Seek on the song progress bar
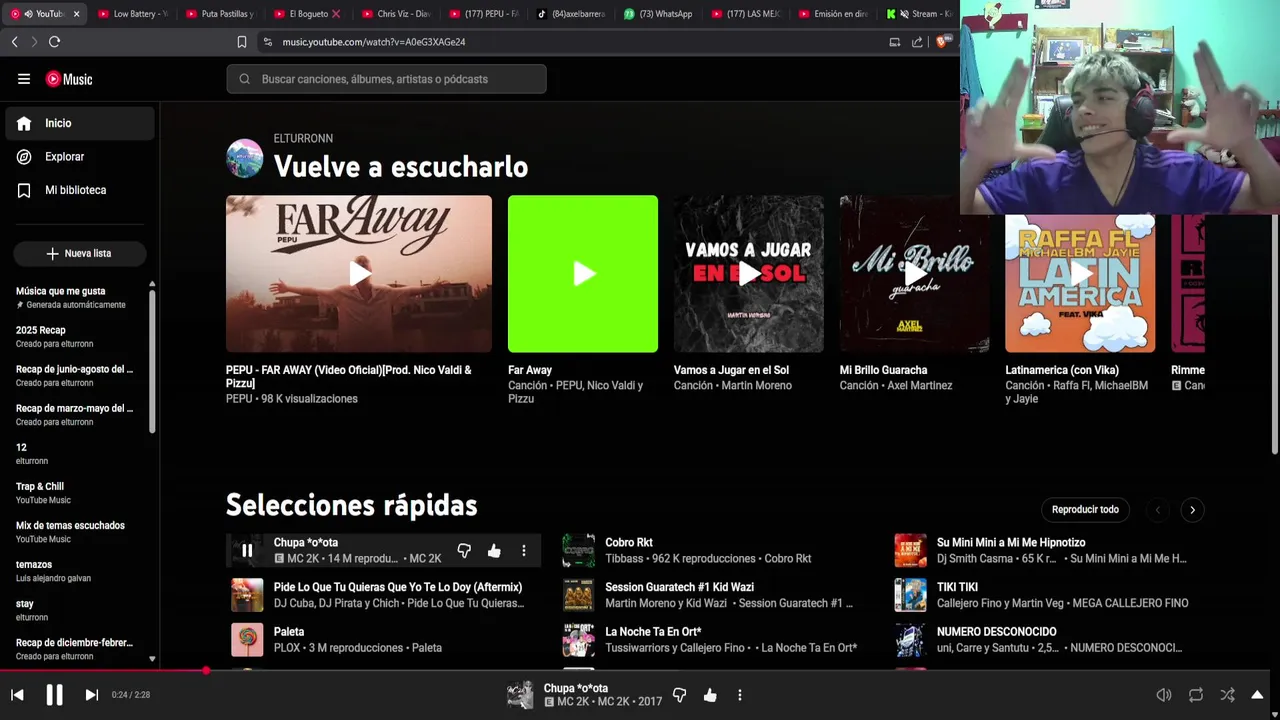The height and width of the screenshot is (720, 1280). tap(640, 670)
